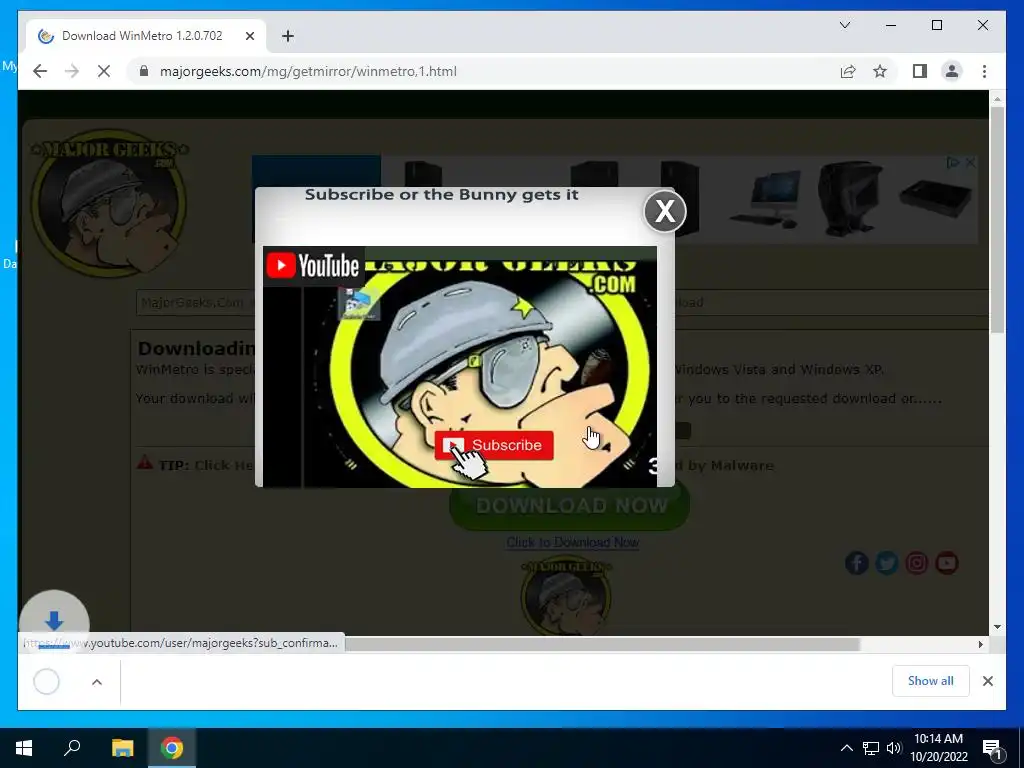
Task: Click Chrome icon in taskbar
Action: point(172,748)
